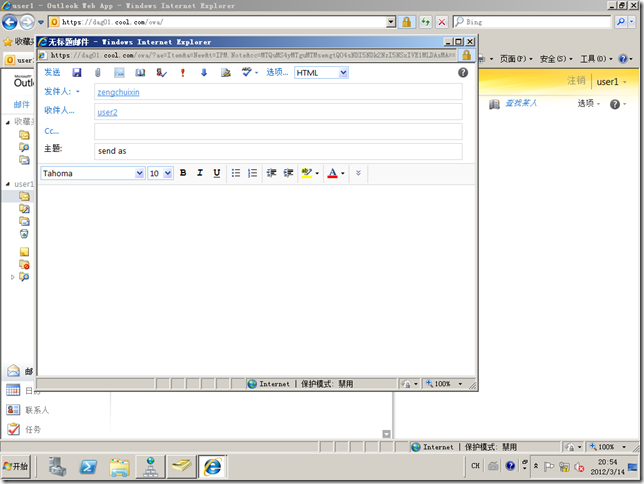Open font color dropdown arrow
Image resolution: width=644 pixels, height=484 pixels.
coord(343,173)
